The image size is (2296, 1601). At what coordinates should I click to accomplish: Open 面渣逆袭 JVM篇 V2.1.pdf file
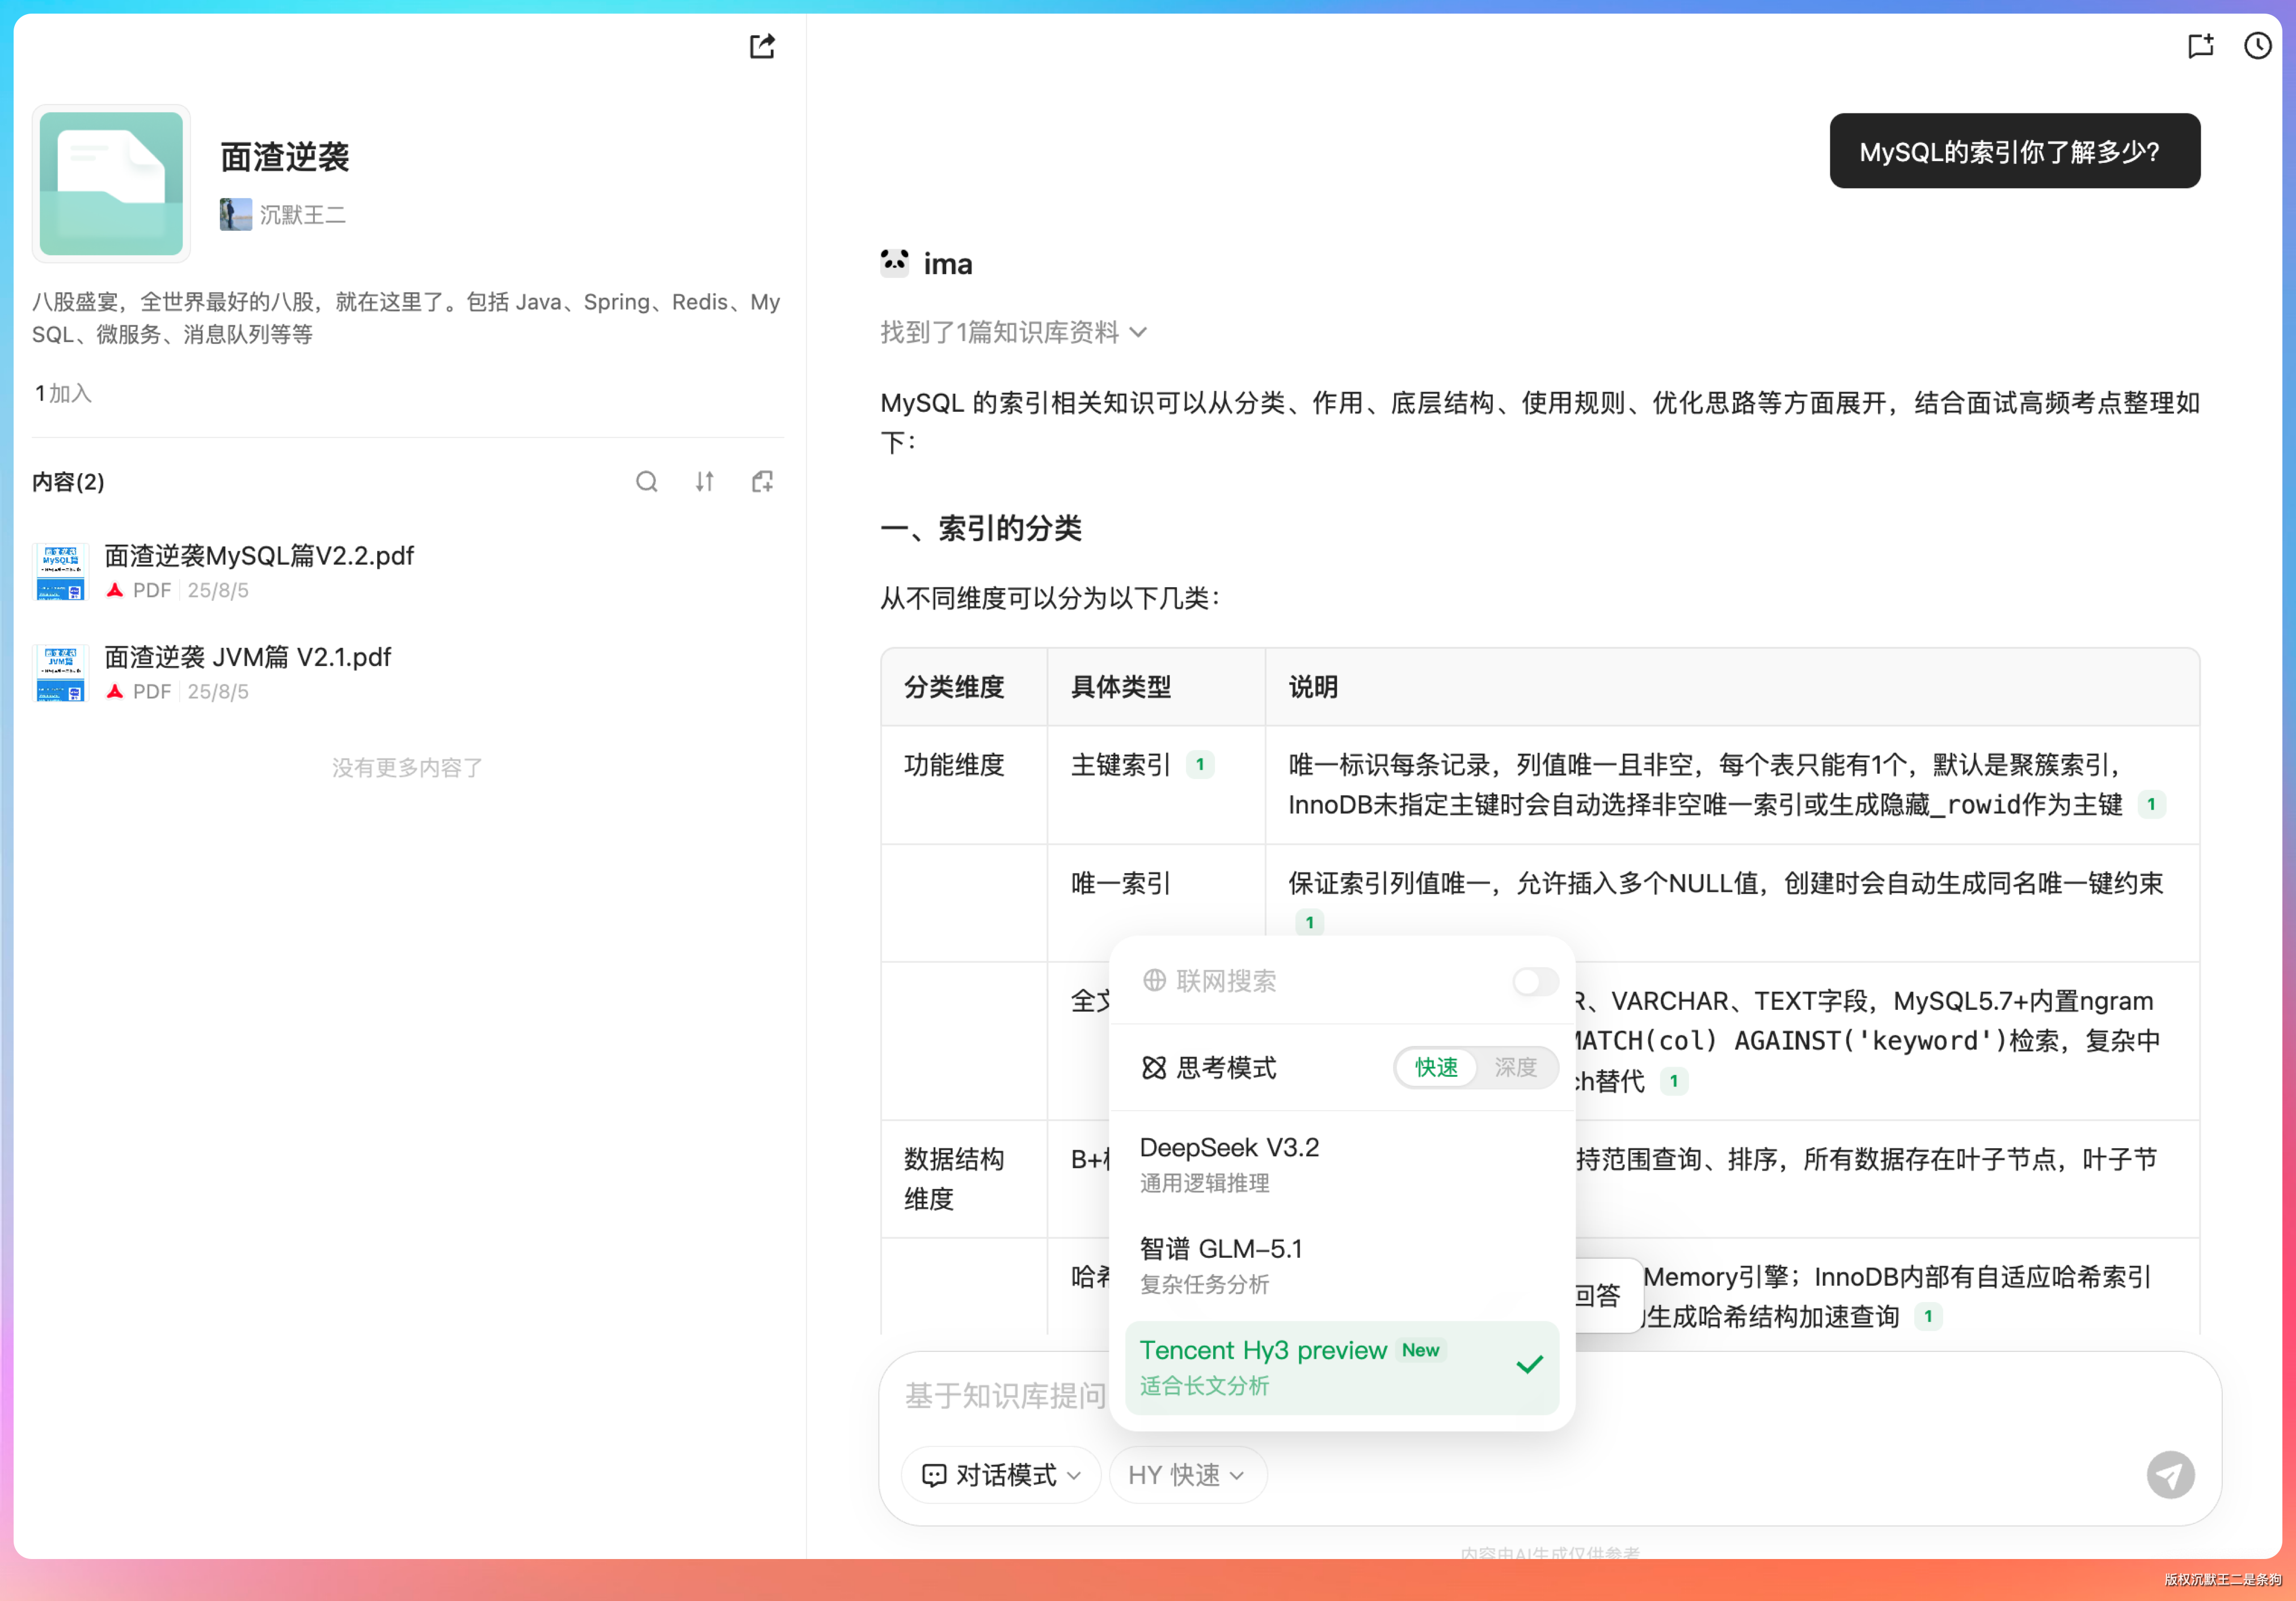[247, 657]
